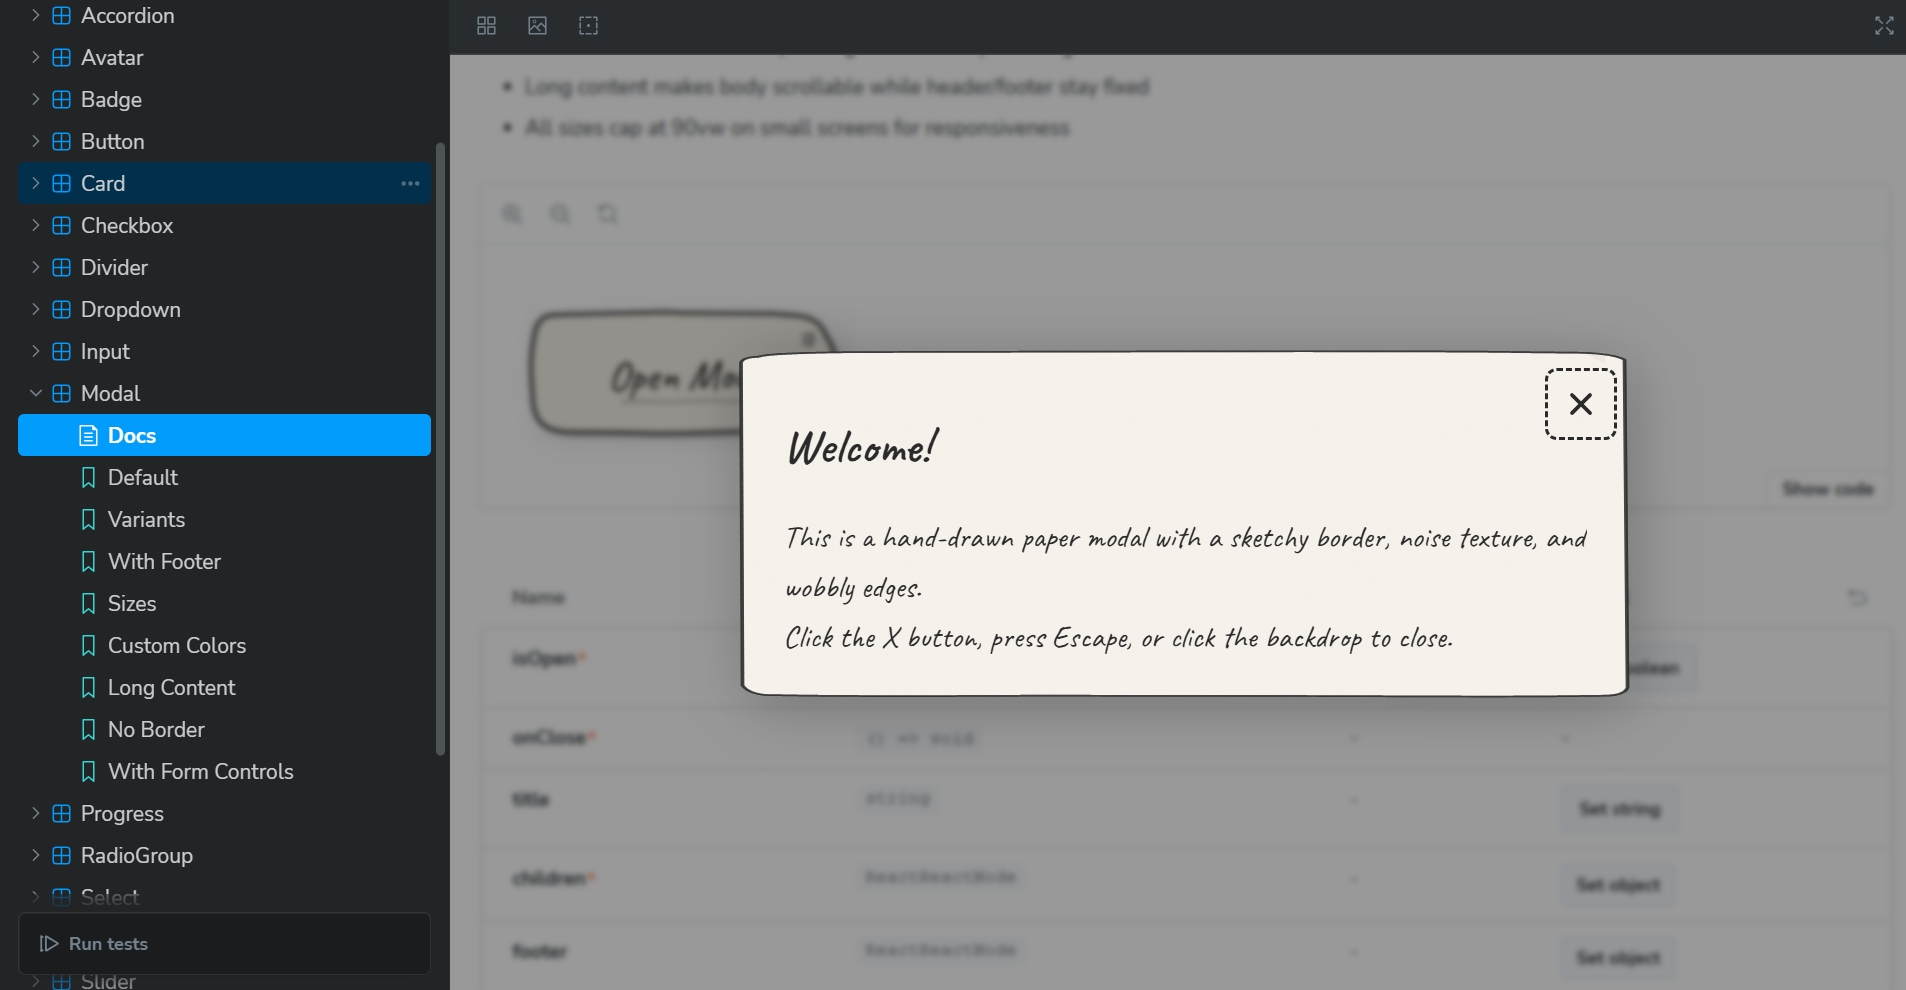This screenshot has width=1906, height=990.
Task: Open the Variants story
Action: [225, 519]
